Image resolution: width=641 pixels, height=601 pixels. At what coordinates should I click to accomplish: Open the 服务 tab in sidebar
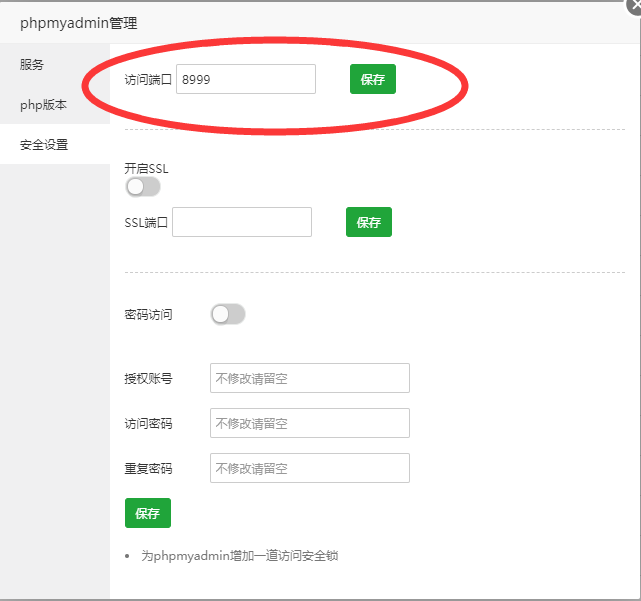[x=55, y=64]
